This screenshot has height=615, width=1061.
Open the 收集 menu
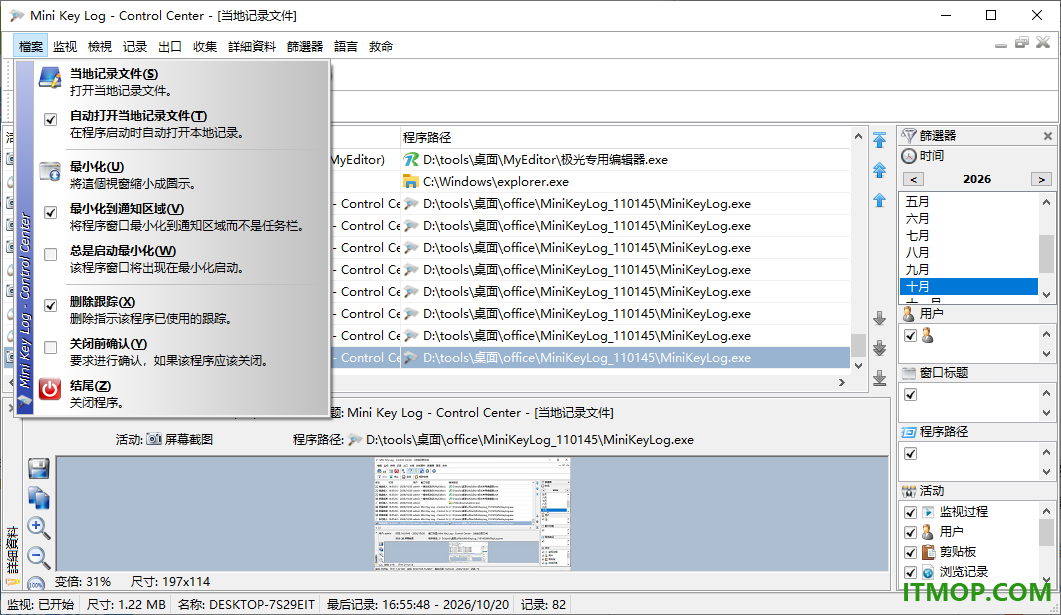[x=205, y=47]
